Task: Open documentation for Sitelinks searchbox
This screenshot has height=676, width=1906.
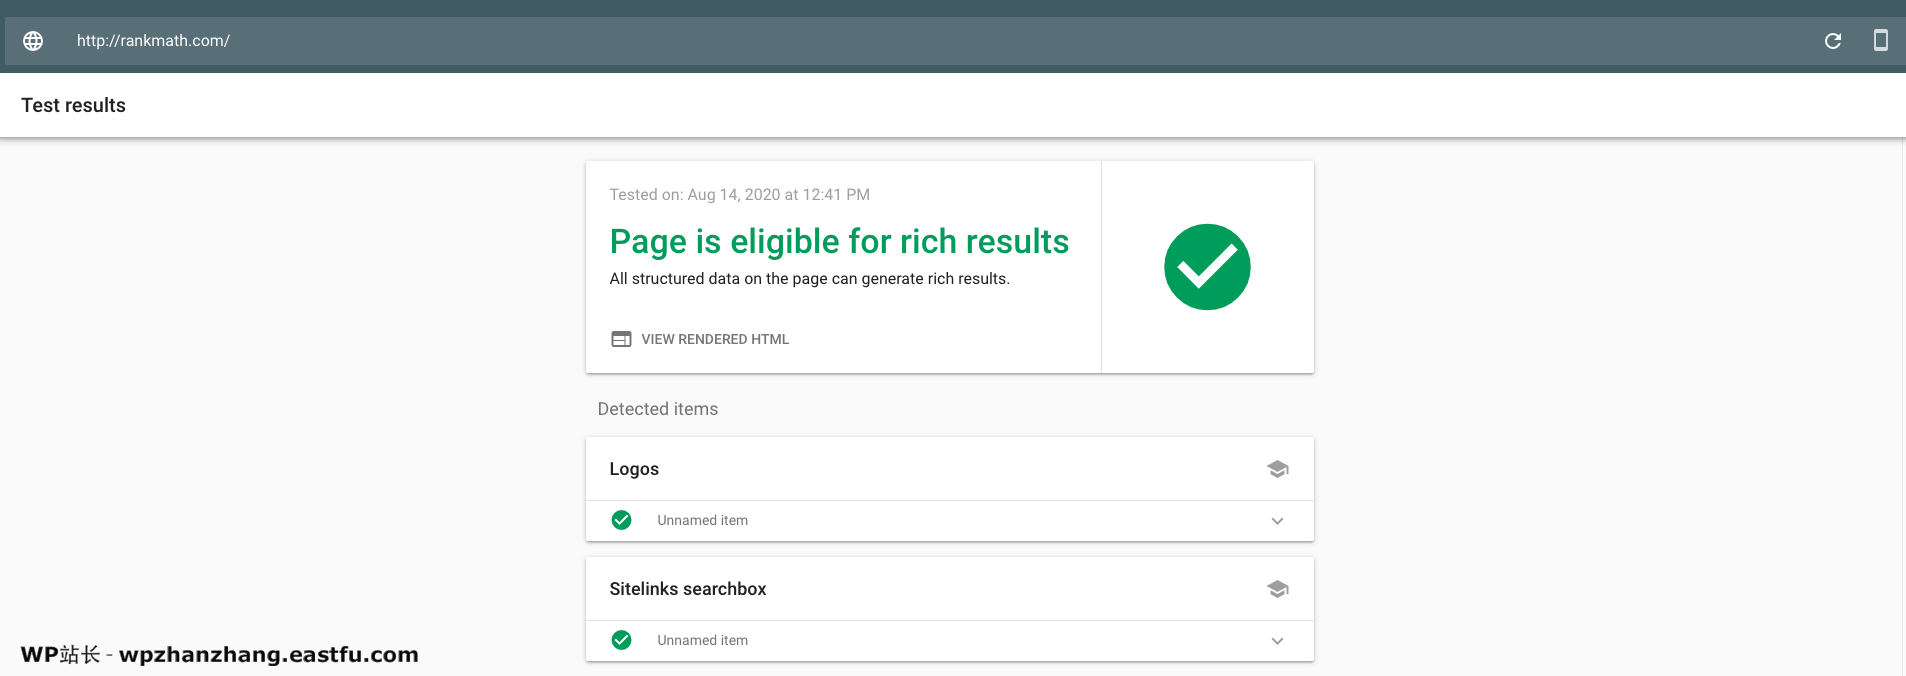Action: (1277, 589)
